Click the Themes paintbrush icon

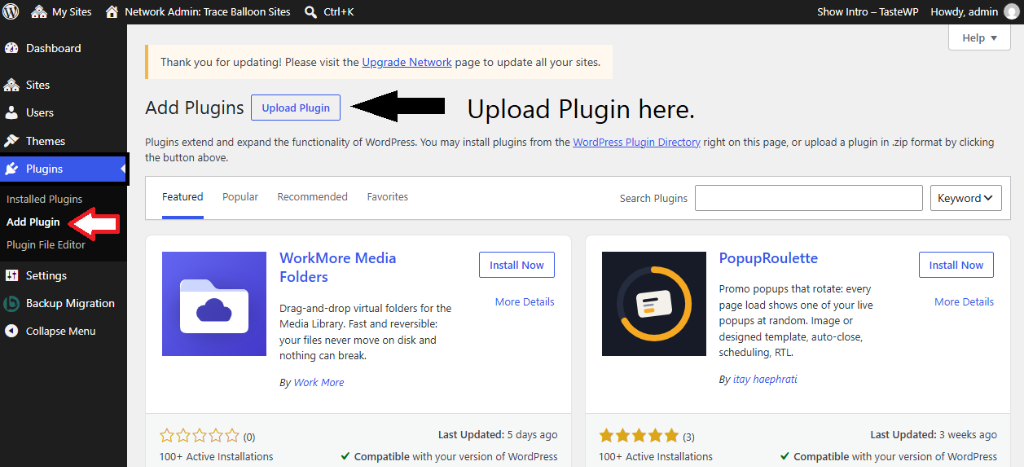tap(11, 141)
